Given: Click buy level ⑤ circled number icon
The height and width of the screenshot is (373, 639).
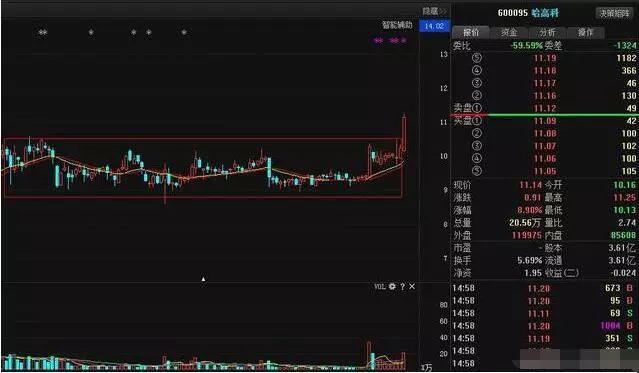Looking at the screenshot, I should pos(476,171).
